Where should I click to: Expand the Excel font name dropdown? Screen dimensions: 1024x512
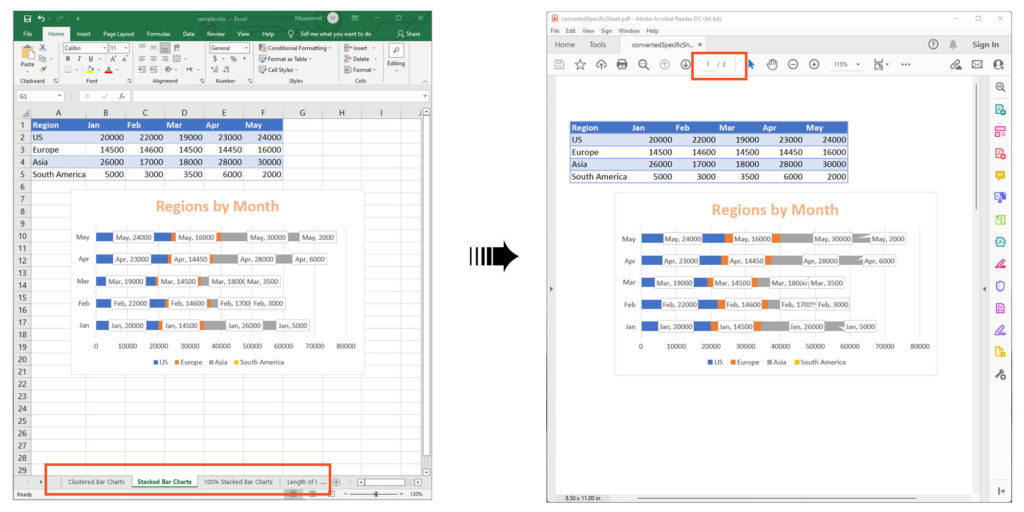103,48
